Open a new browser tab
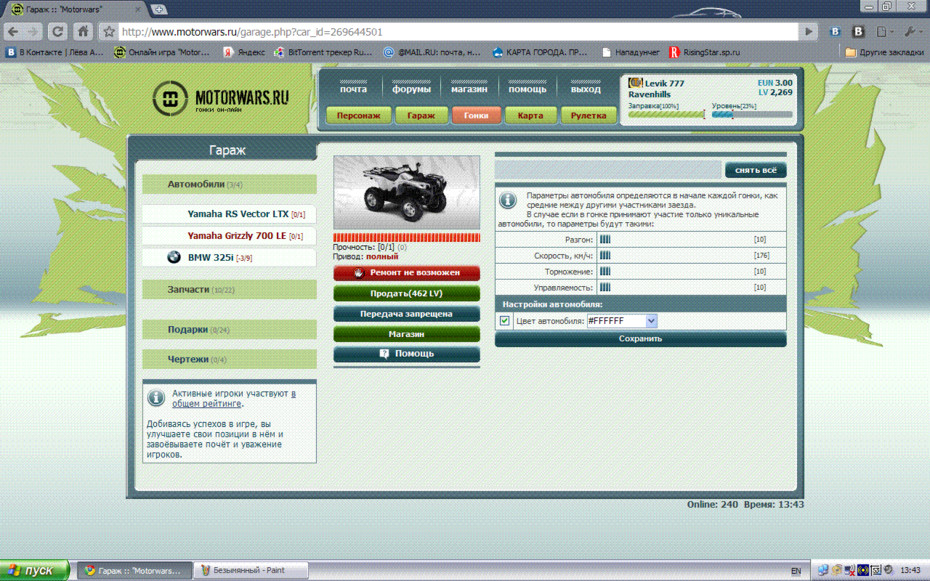 click(x=158, y=9)
